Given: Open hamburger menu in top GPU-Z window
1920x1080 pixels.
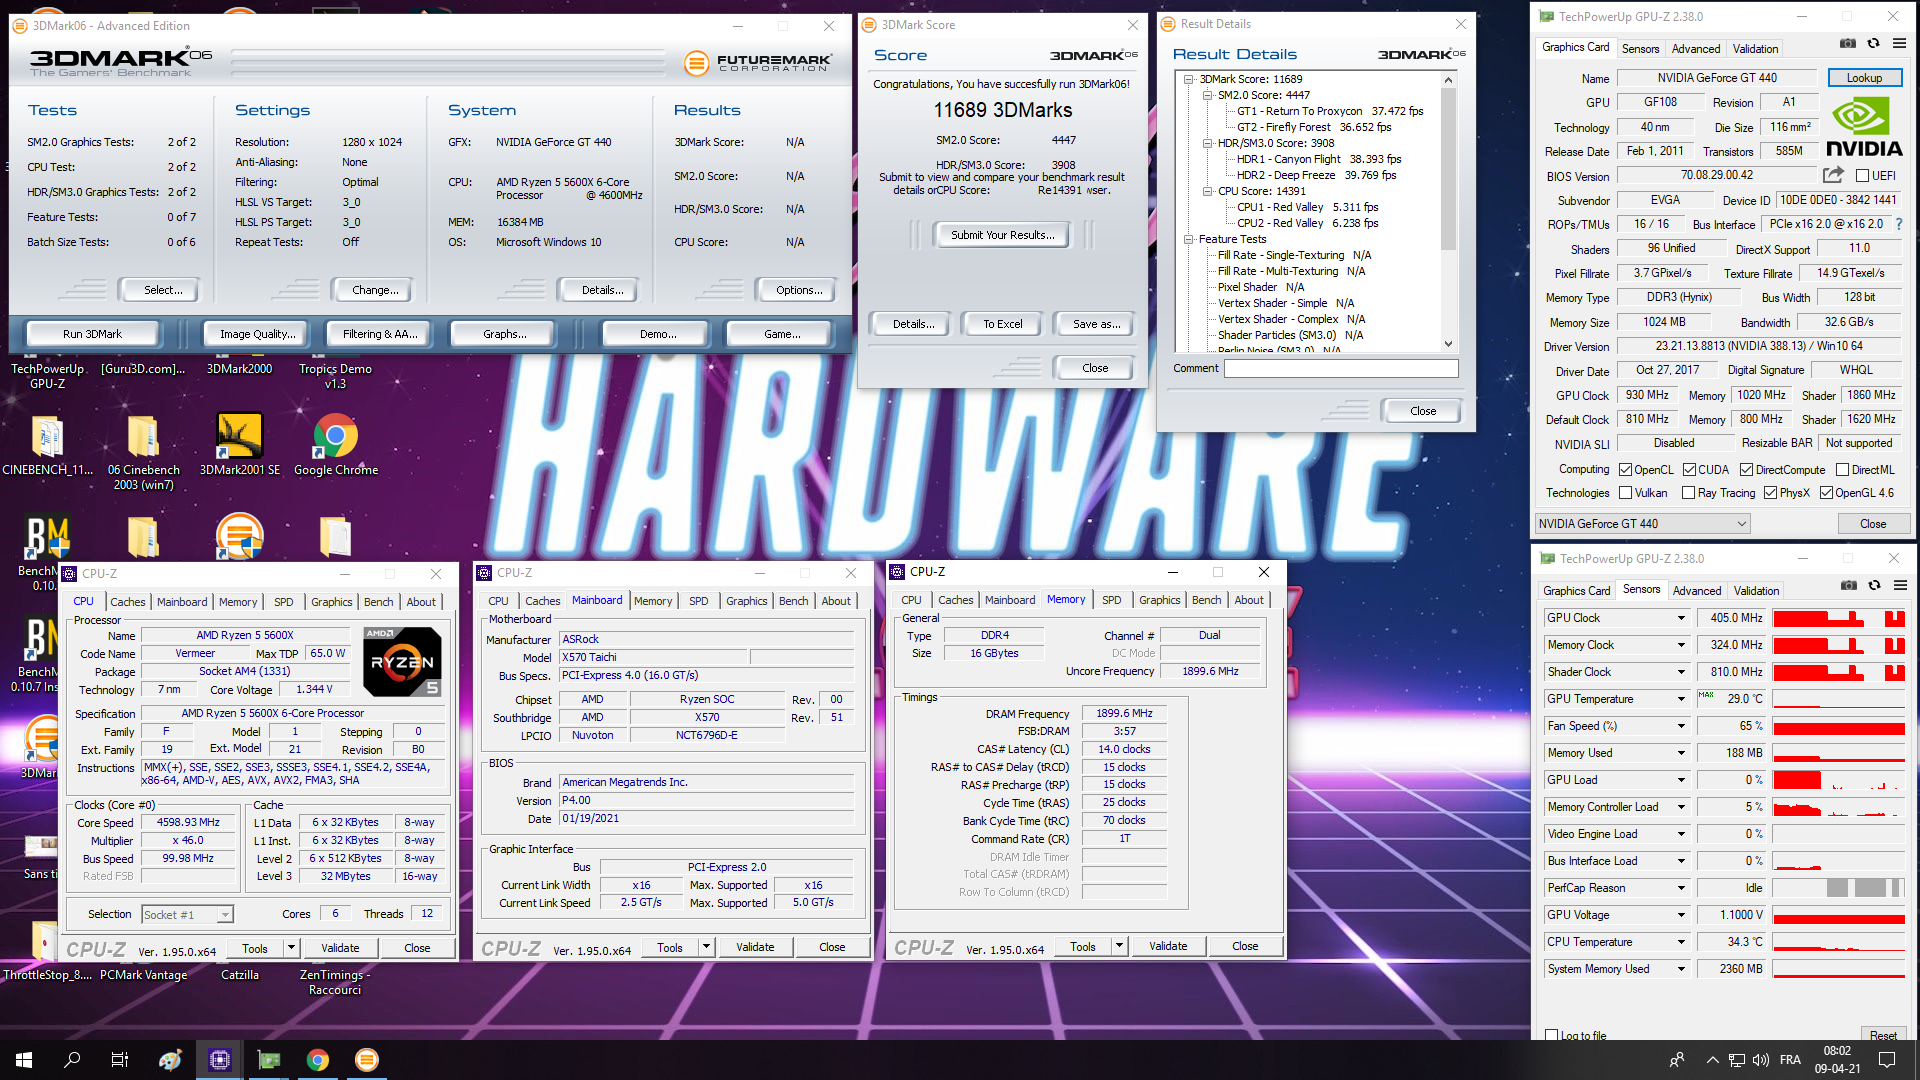Looking at the screenshot, I should coord(1899,43).
